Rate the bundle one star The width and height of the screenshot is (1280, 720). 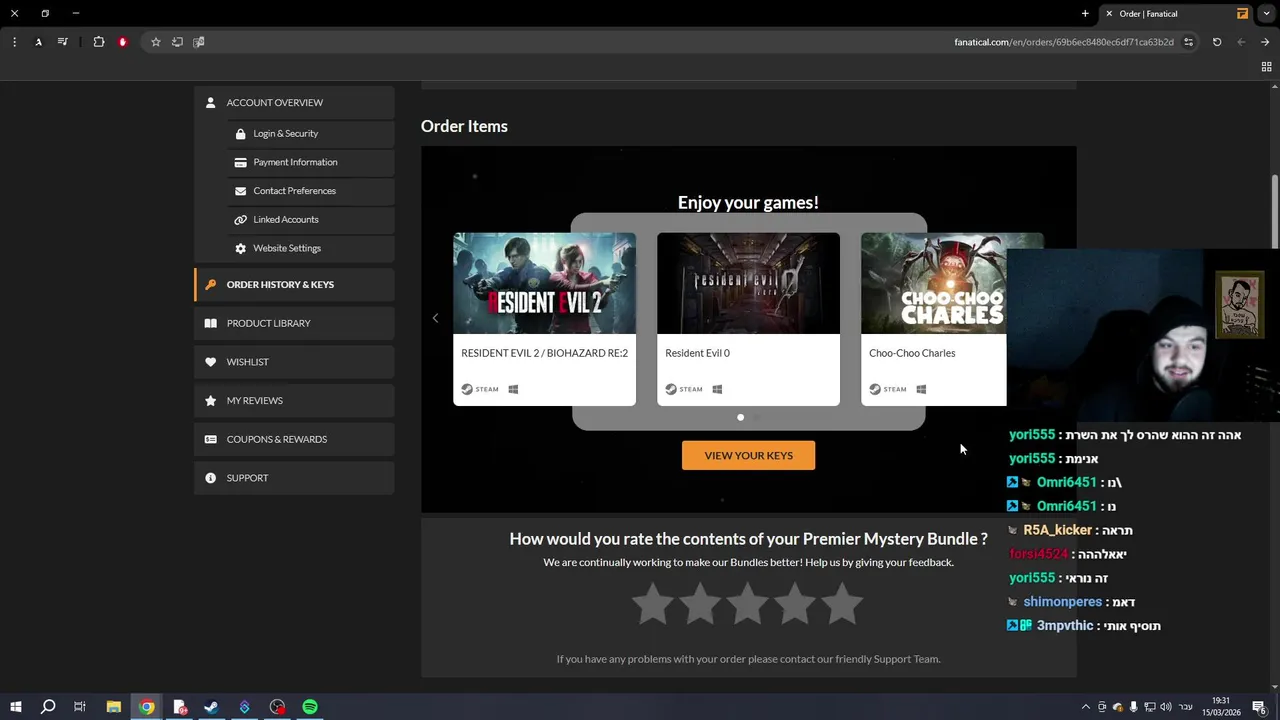coord(653,604)
